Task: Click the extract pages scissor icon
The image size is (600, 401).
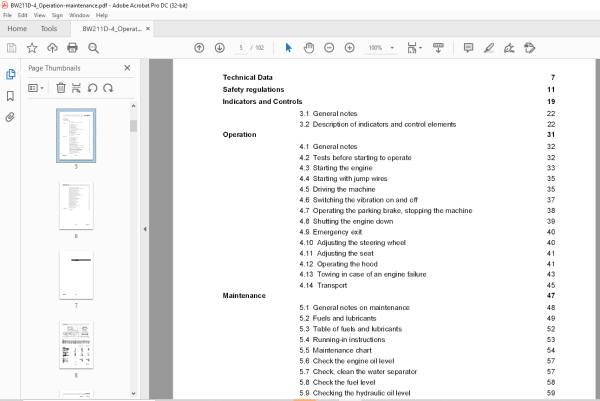Action: click(x=76, y=88)
